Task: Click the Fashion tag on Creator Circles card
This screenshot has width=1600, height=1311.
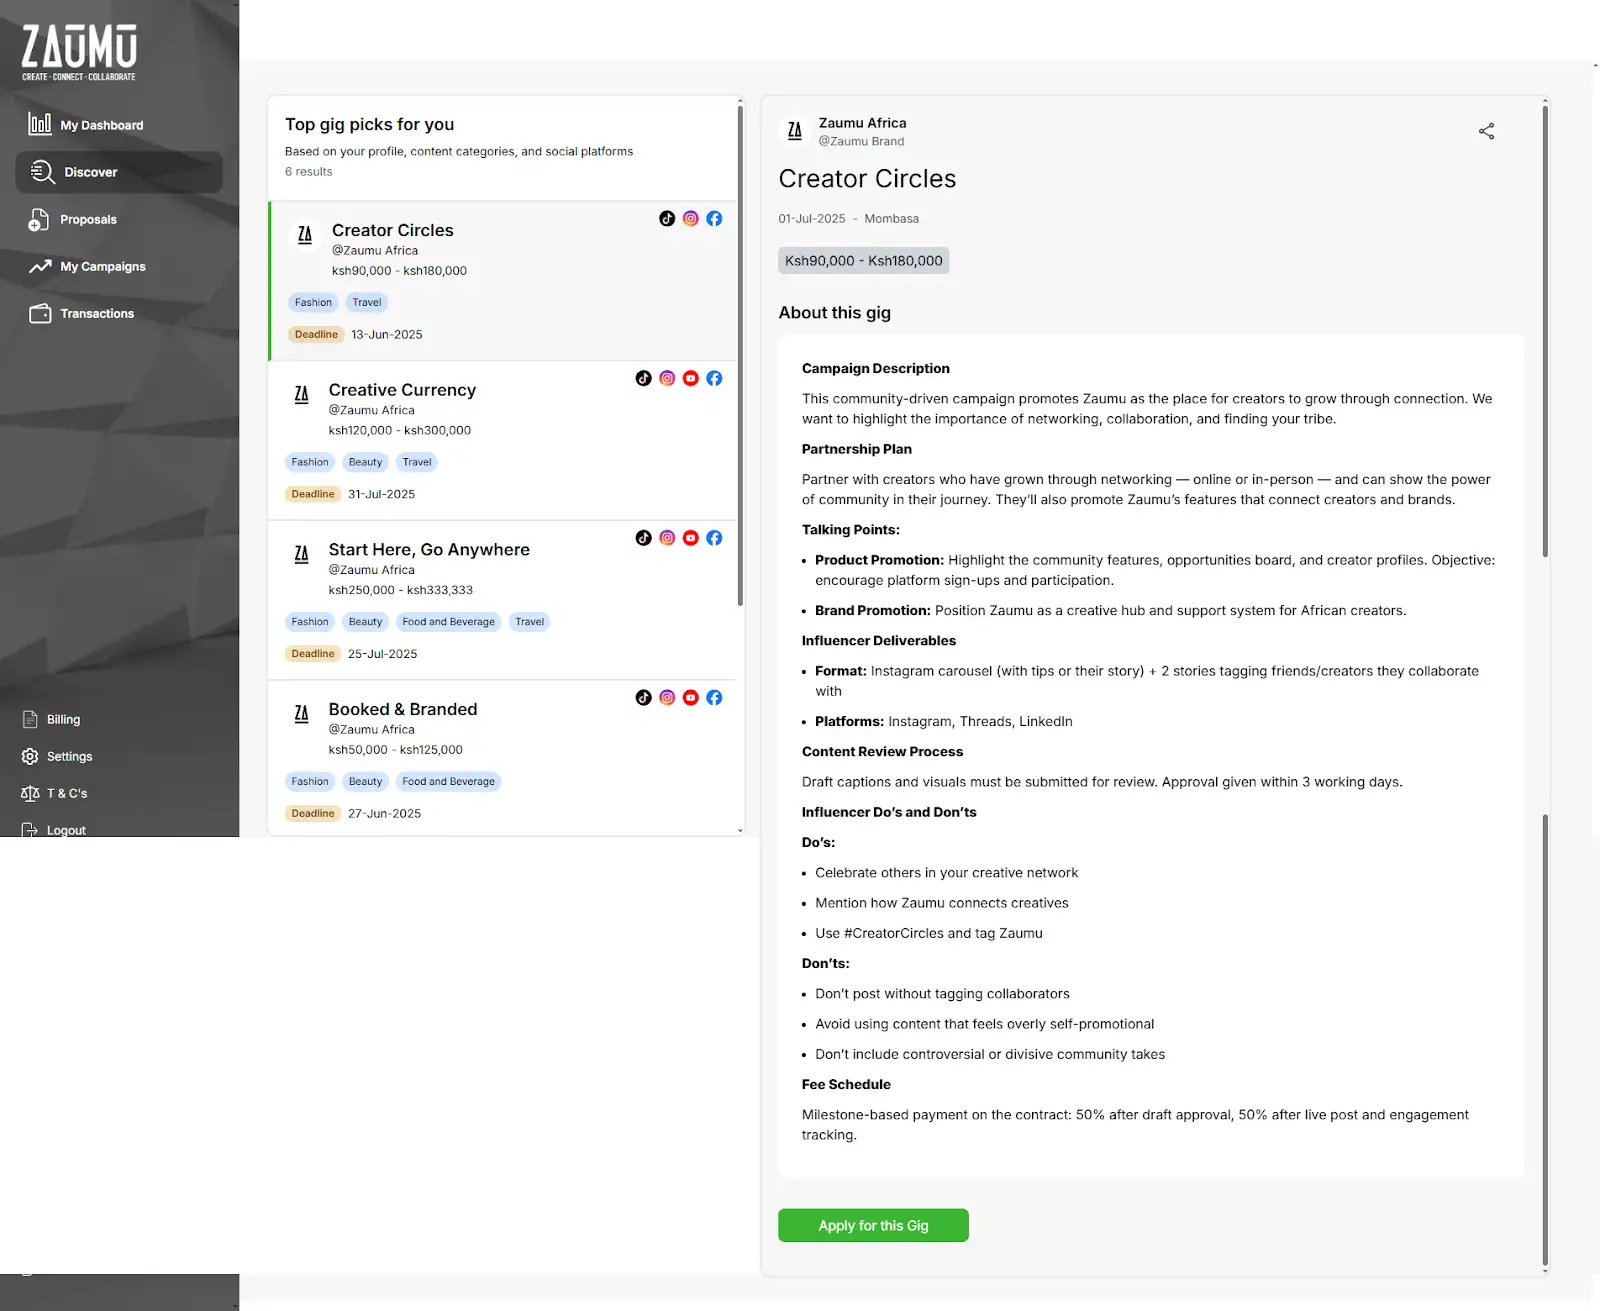Action: click(x=313, y=302)
